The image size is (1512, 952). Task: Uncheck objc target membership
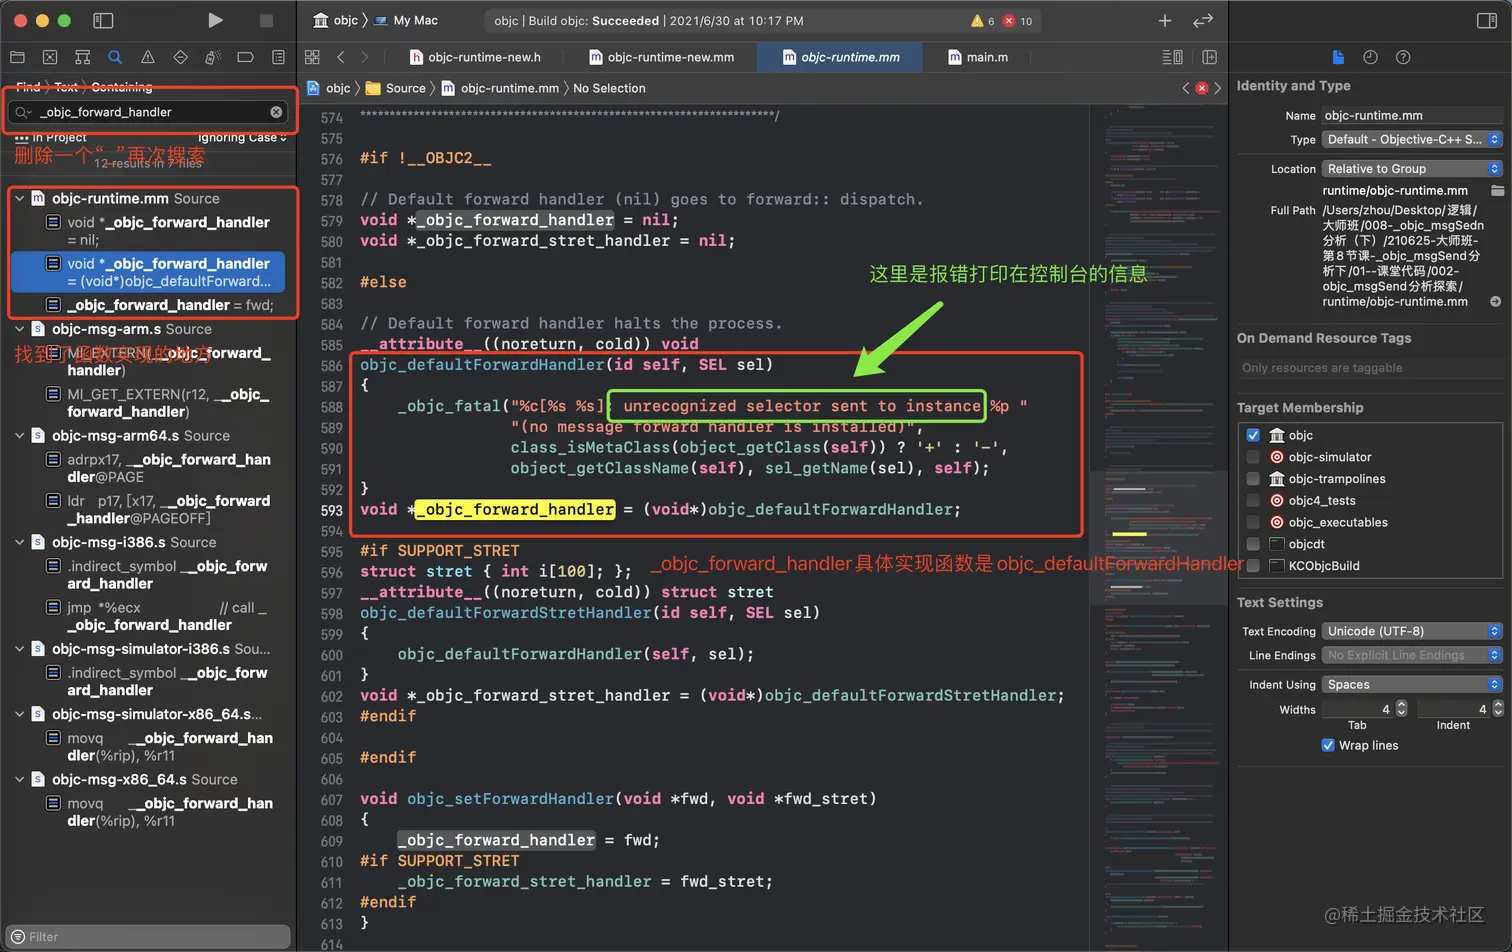tap(1253, 435)
